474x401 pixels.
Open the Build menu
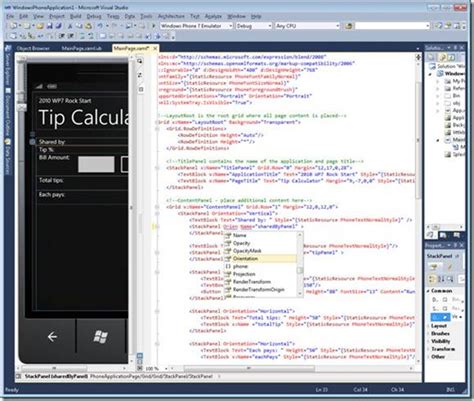tap(75, 16)
